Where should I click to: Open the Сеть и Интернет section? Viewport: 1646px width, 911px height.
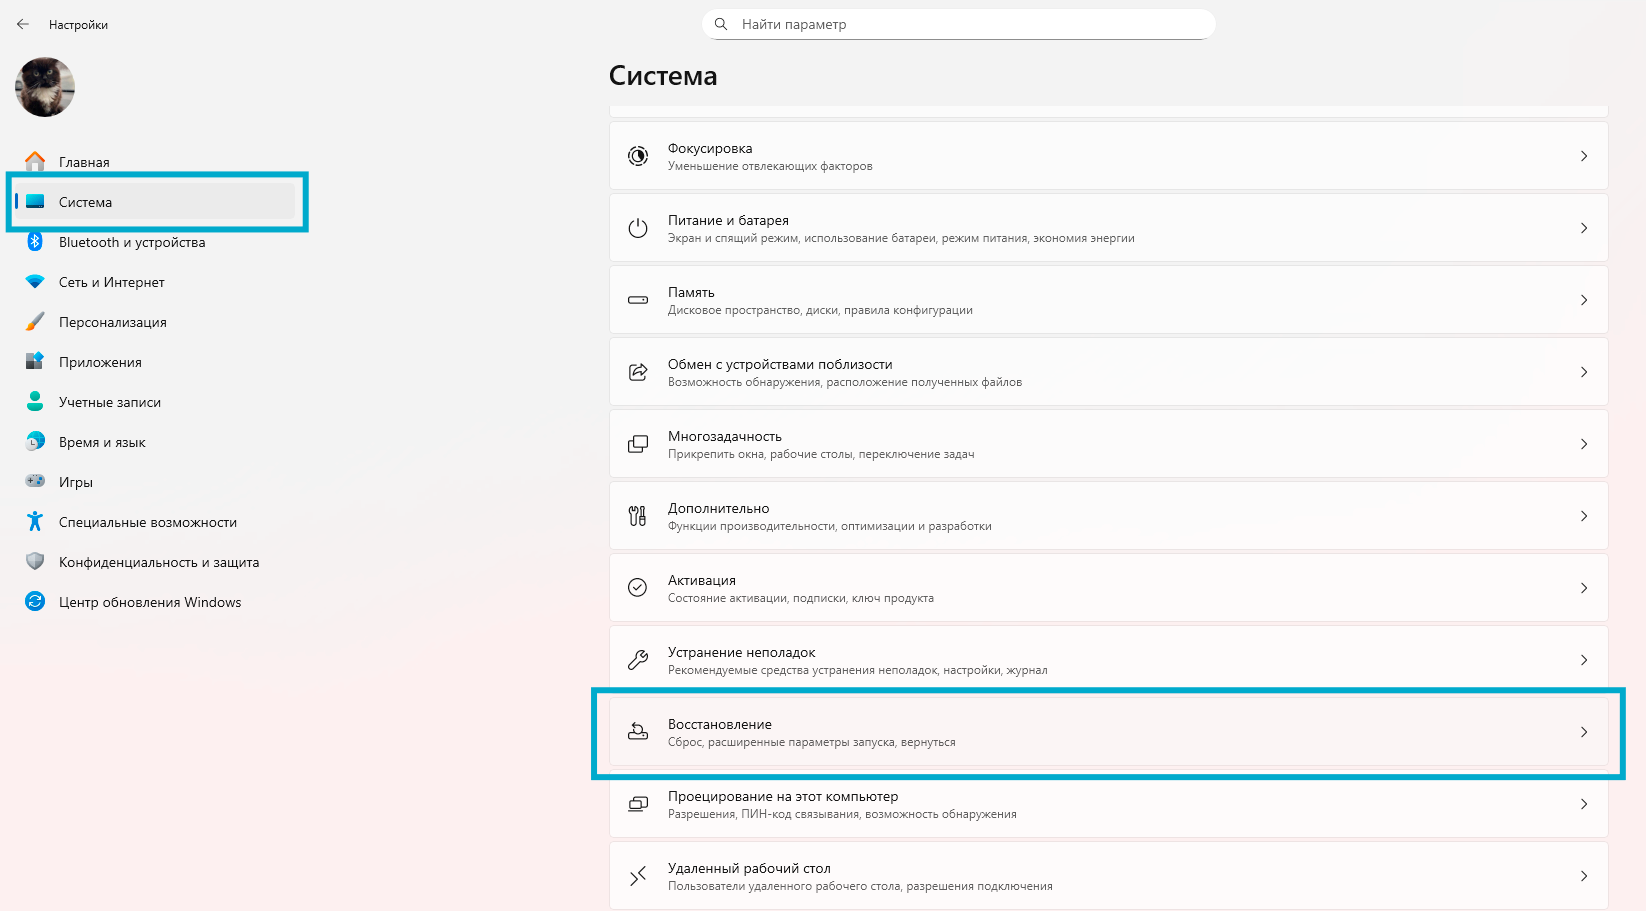point(111,282)
